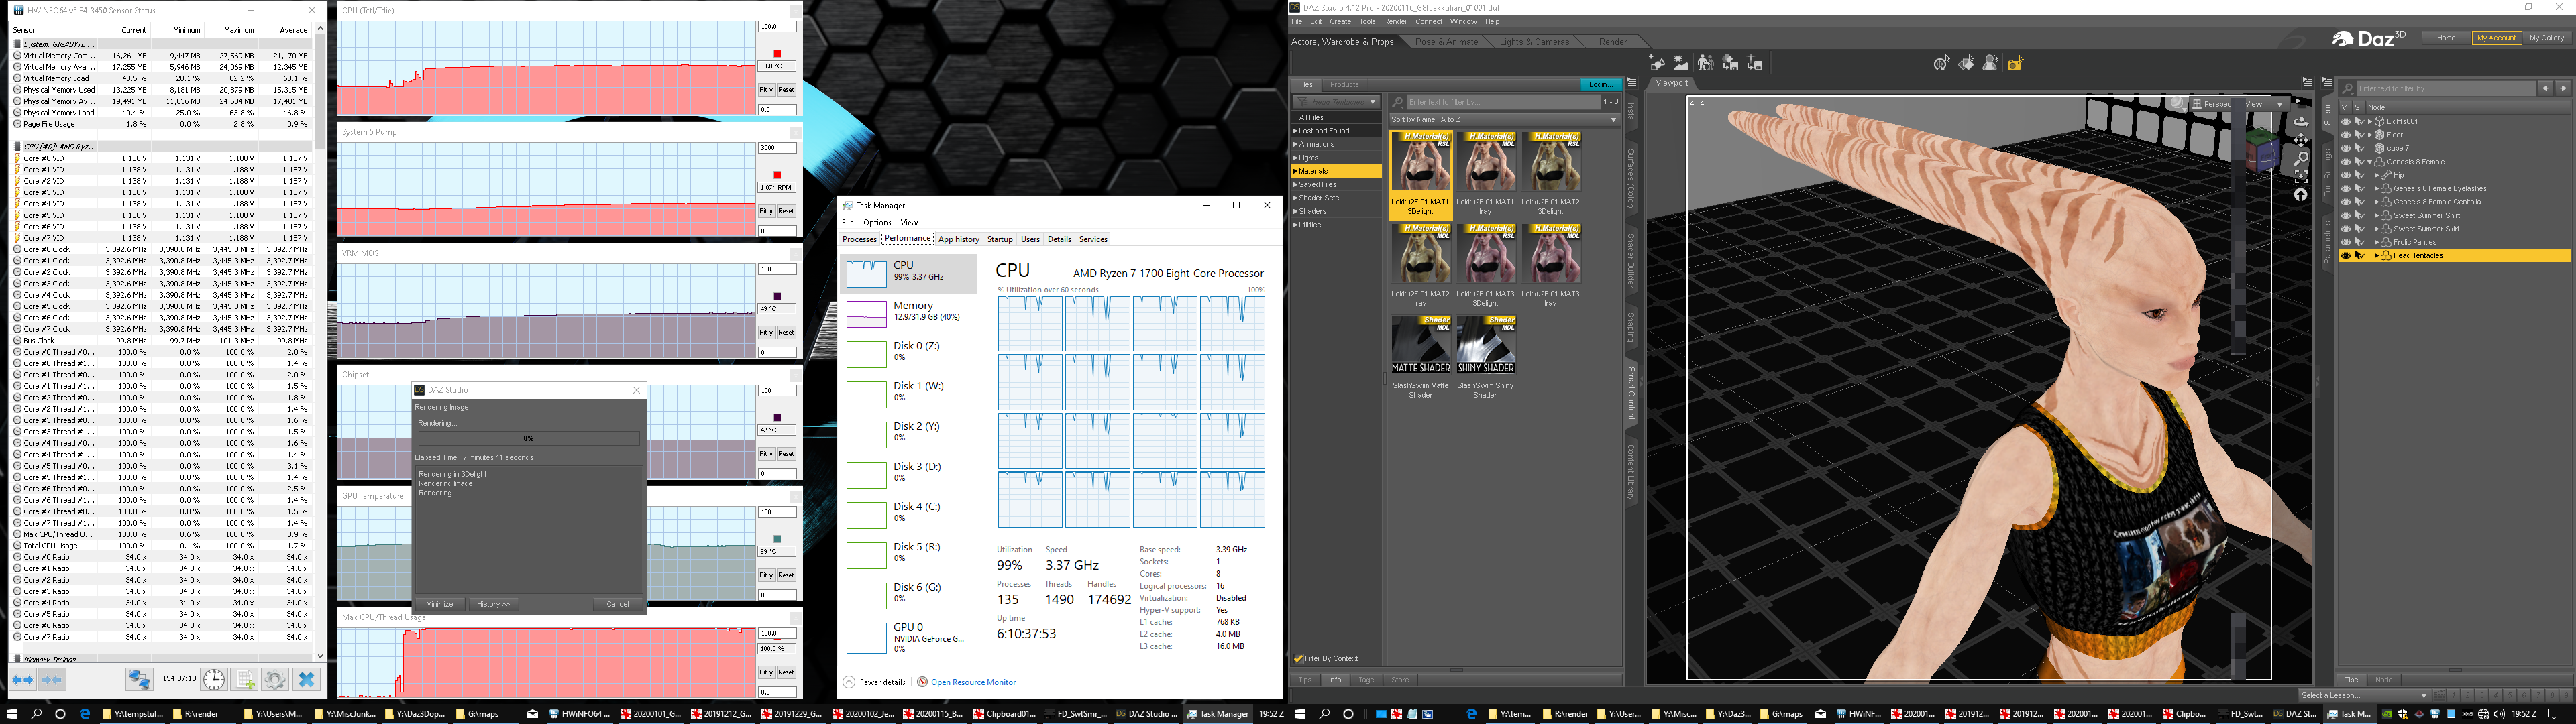Open the Task Manager Startup tab
Image resolution: width=2576 pixels, height=724 pixels.
pyautogui.click(x=999, y=239)
